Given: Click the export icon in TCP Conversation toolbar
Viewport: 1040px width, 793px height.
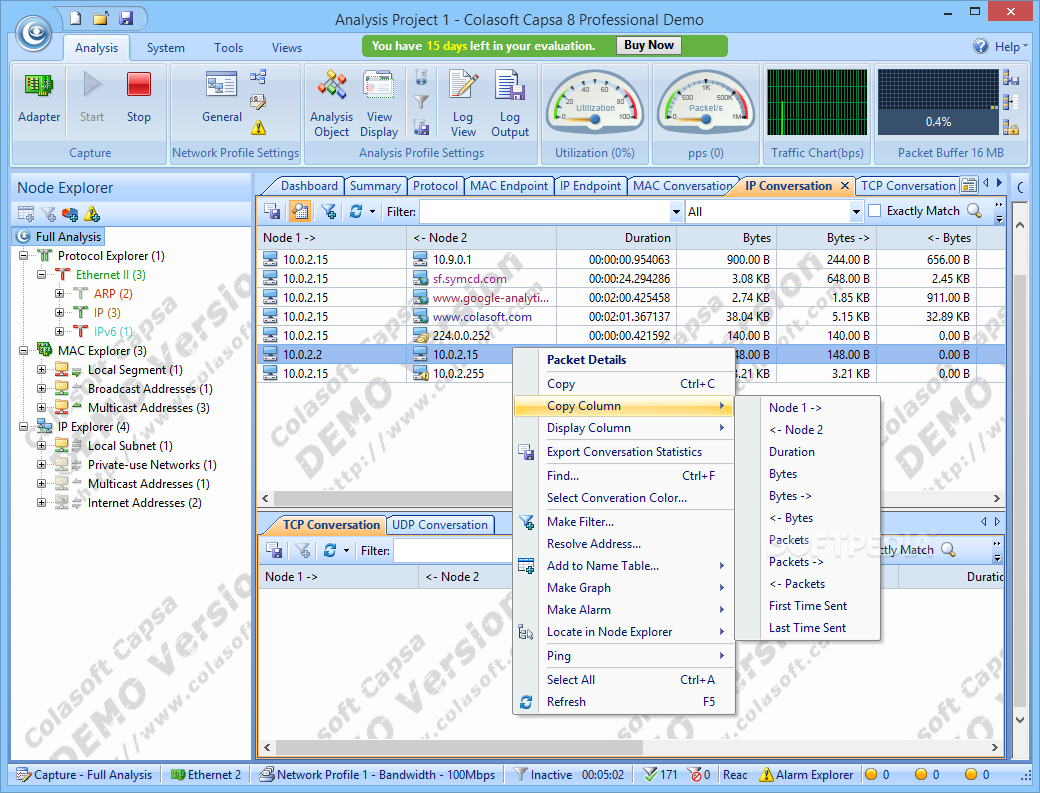Looking at the screenshot, I should coord(274,550).
